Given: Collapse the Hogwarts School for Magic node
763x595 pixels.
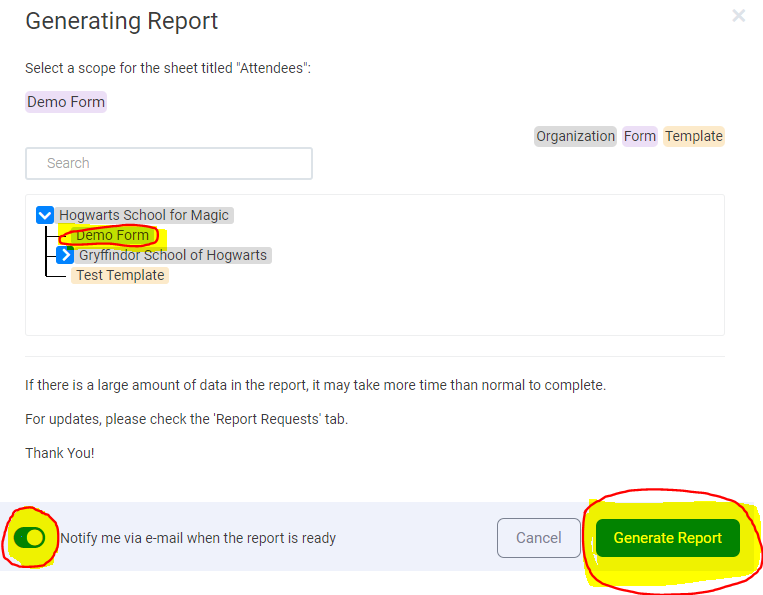Looking at the screenshot, I should (x=44, y=215).
